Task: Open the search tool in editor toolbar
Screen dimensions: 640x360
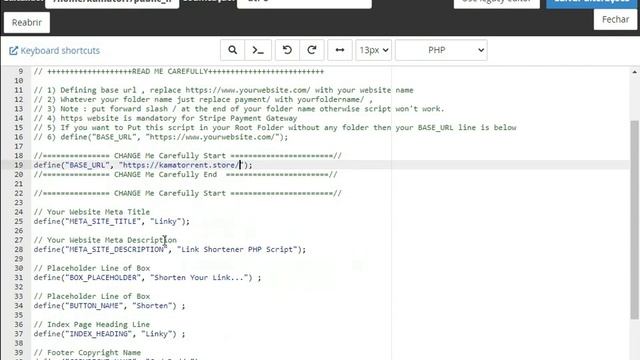Action: (x=232, y=50)
